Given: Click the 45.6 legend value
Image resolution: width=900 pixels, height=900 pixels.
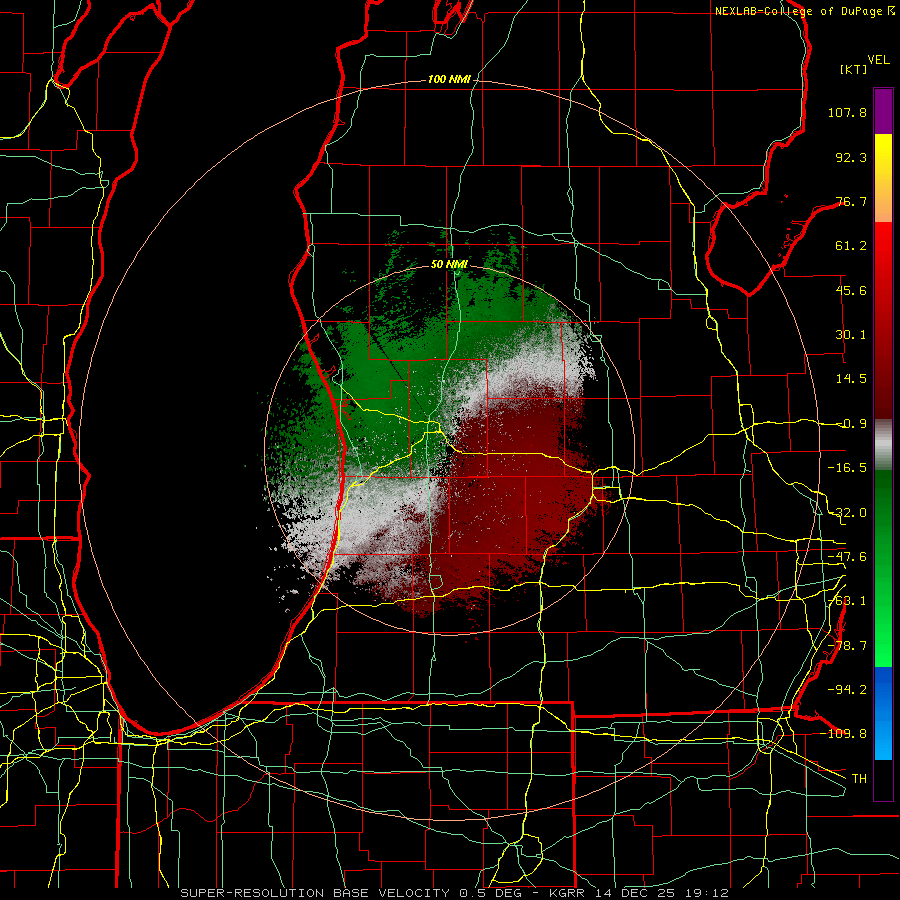Looking at the screenshot, I should [x=851, y=290].
